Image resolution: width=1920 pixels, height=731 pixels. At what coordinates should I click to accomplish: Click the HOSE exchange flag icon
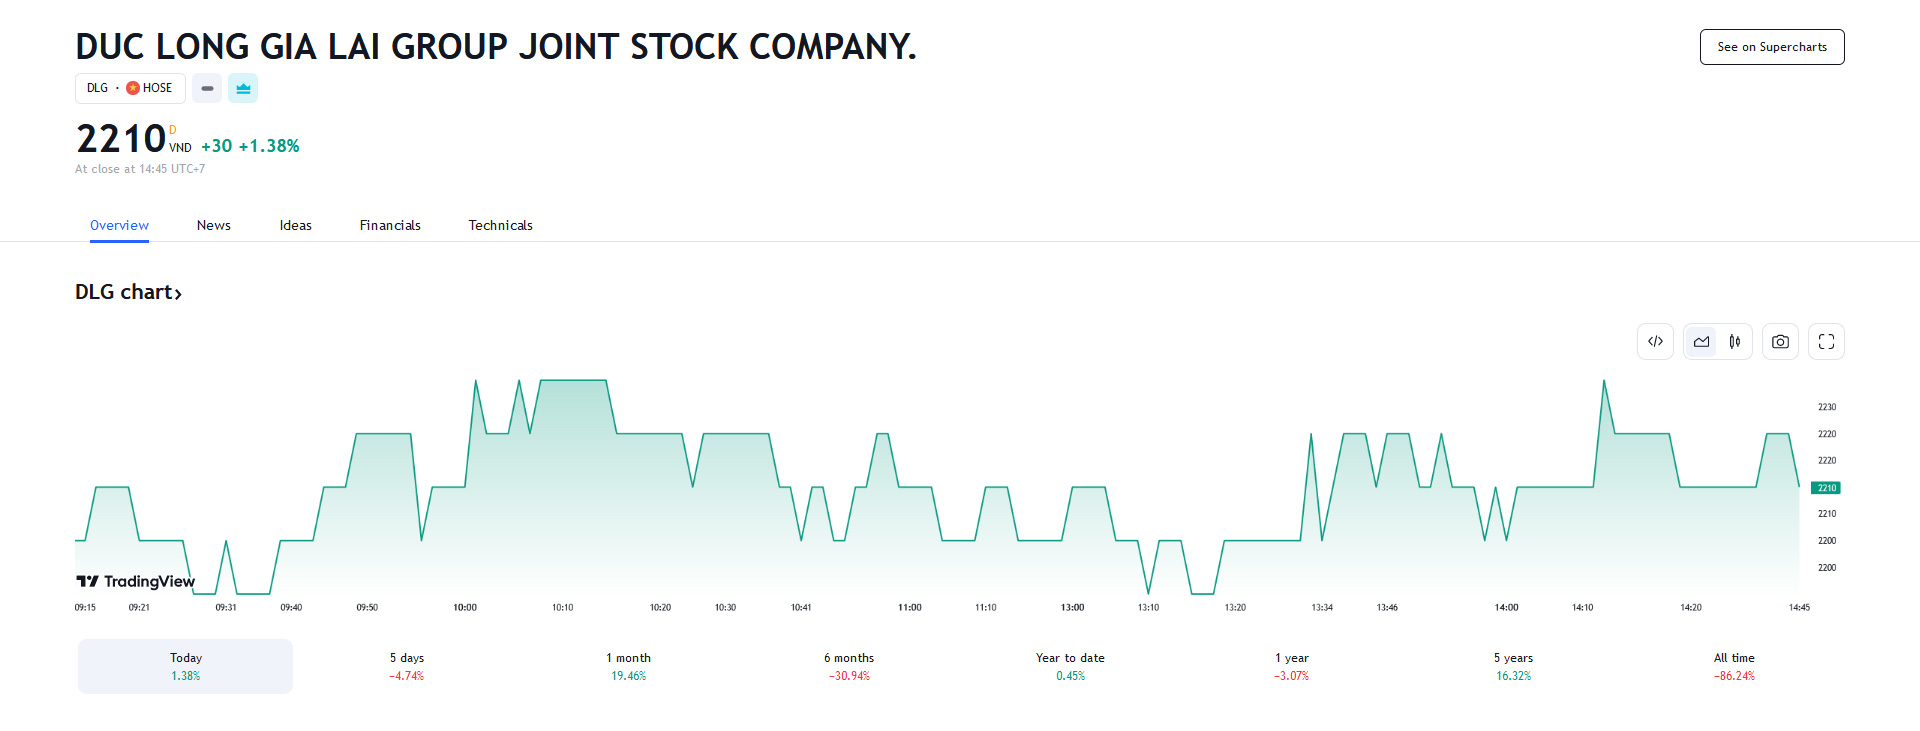pos(133,88)
